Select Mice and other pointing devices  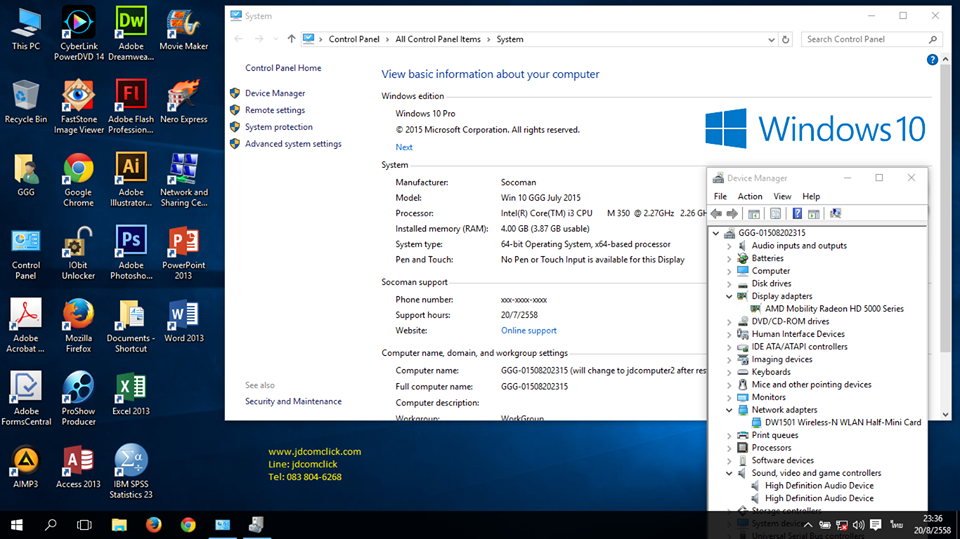[811, 385]
